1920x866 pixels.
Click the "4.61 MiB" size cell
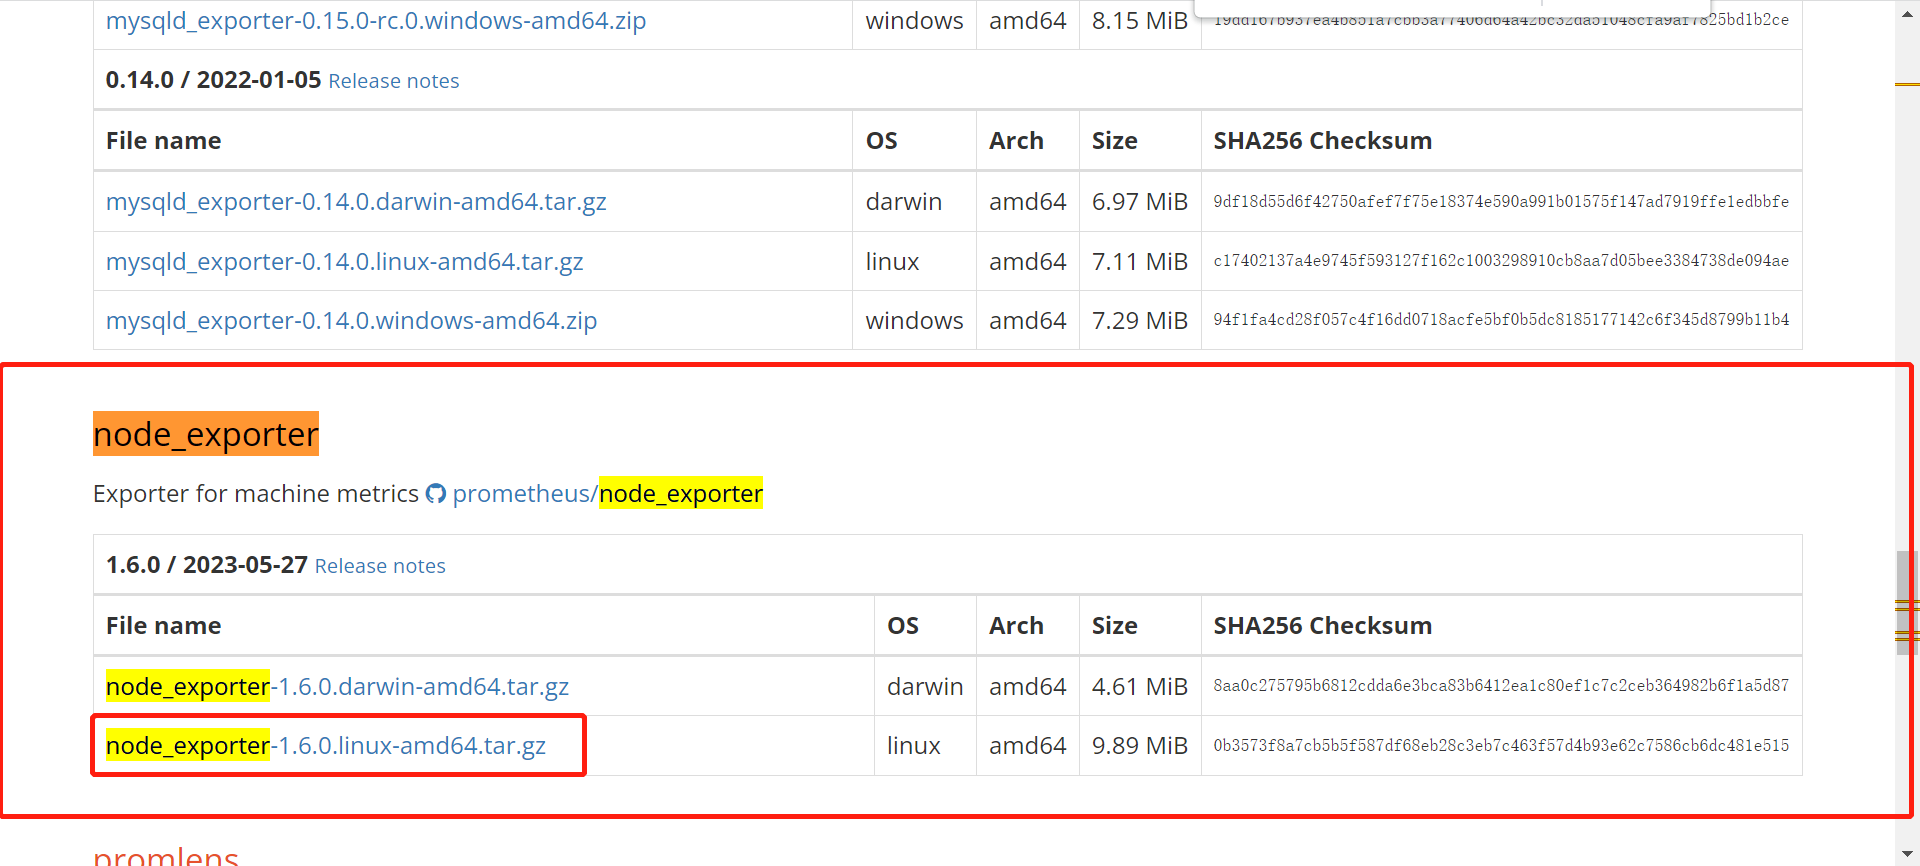1140,686
